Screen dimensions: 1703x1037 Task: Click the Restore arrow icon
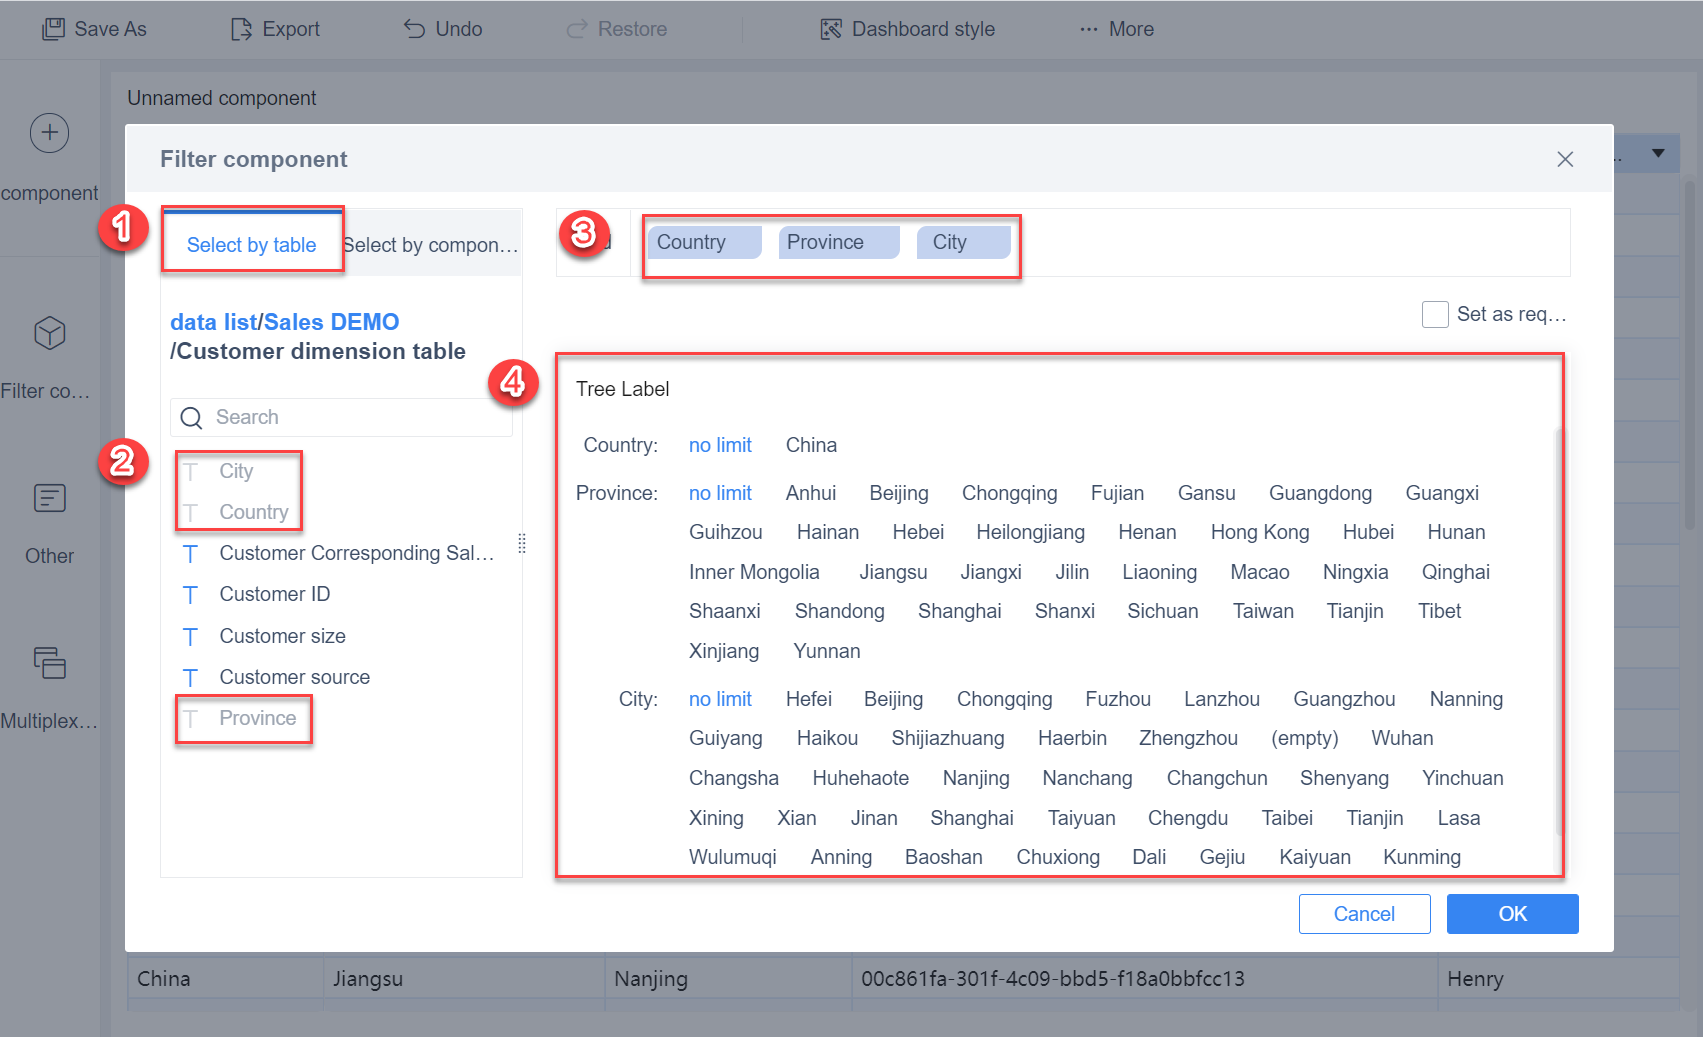coord(577,29)
